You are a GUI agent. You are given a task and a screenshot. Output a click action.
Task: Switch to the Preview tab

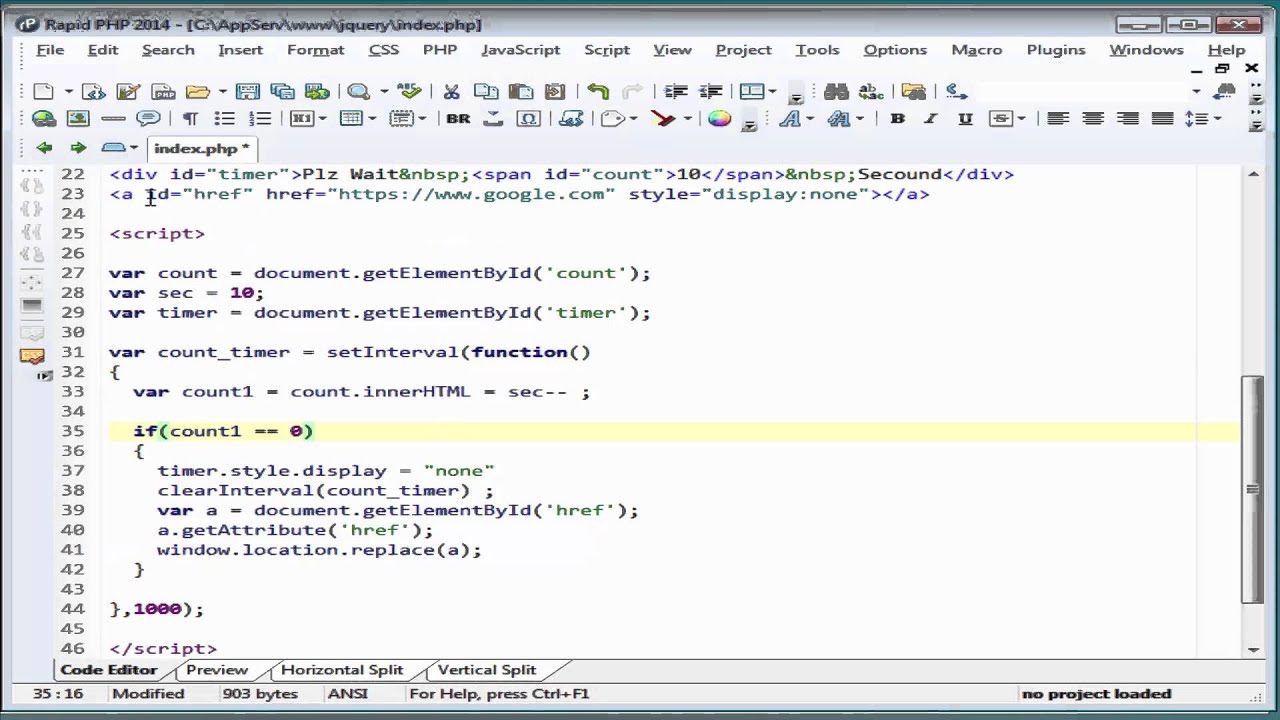(x=217, y=670)
